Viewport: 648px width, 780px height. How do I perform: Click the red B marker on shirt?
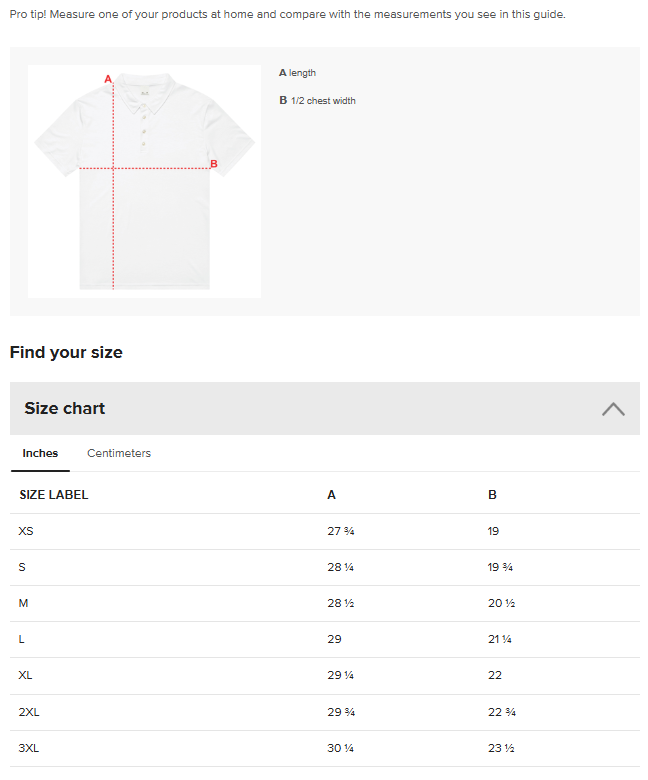click(x=214, y=164)
